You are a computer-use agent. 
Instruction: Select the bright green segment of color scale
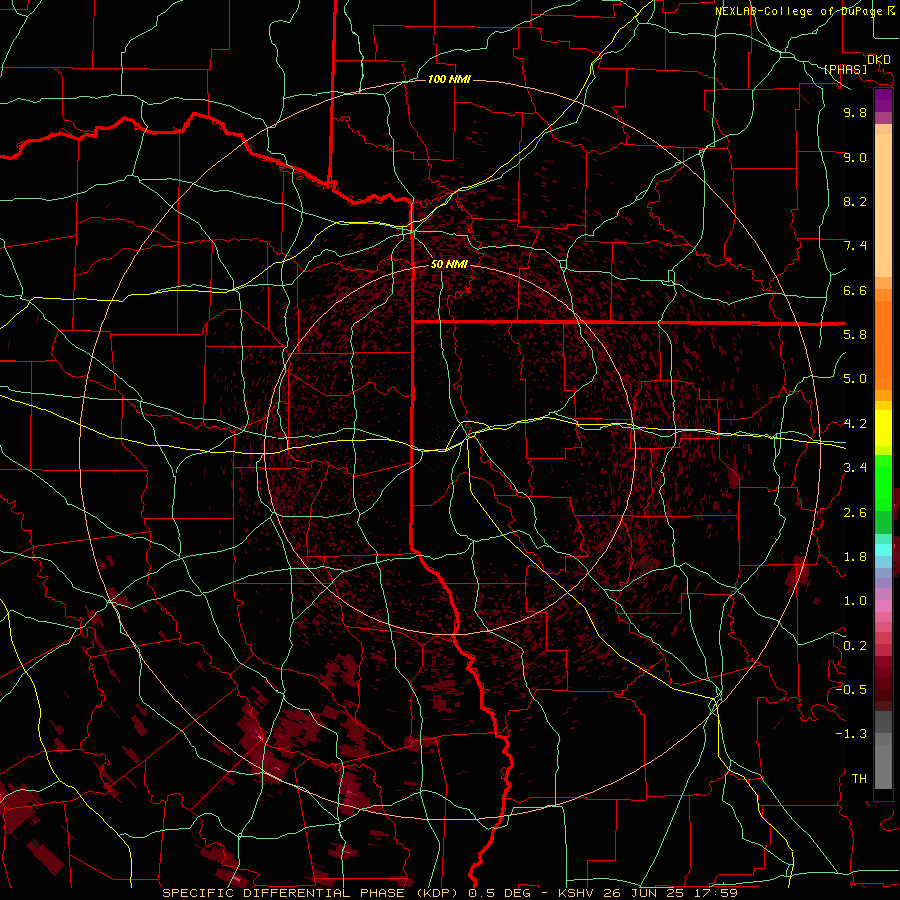point(883,483)
